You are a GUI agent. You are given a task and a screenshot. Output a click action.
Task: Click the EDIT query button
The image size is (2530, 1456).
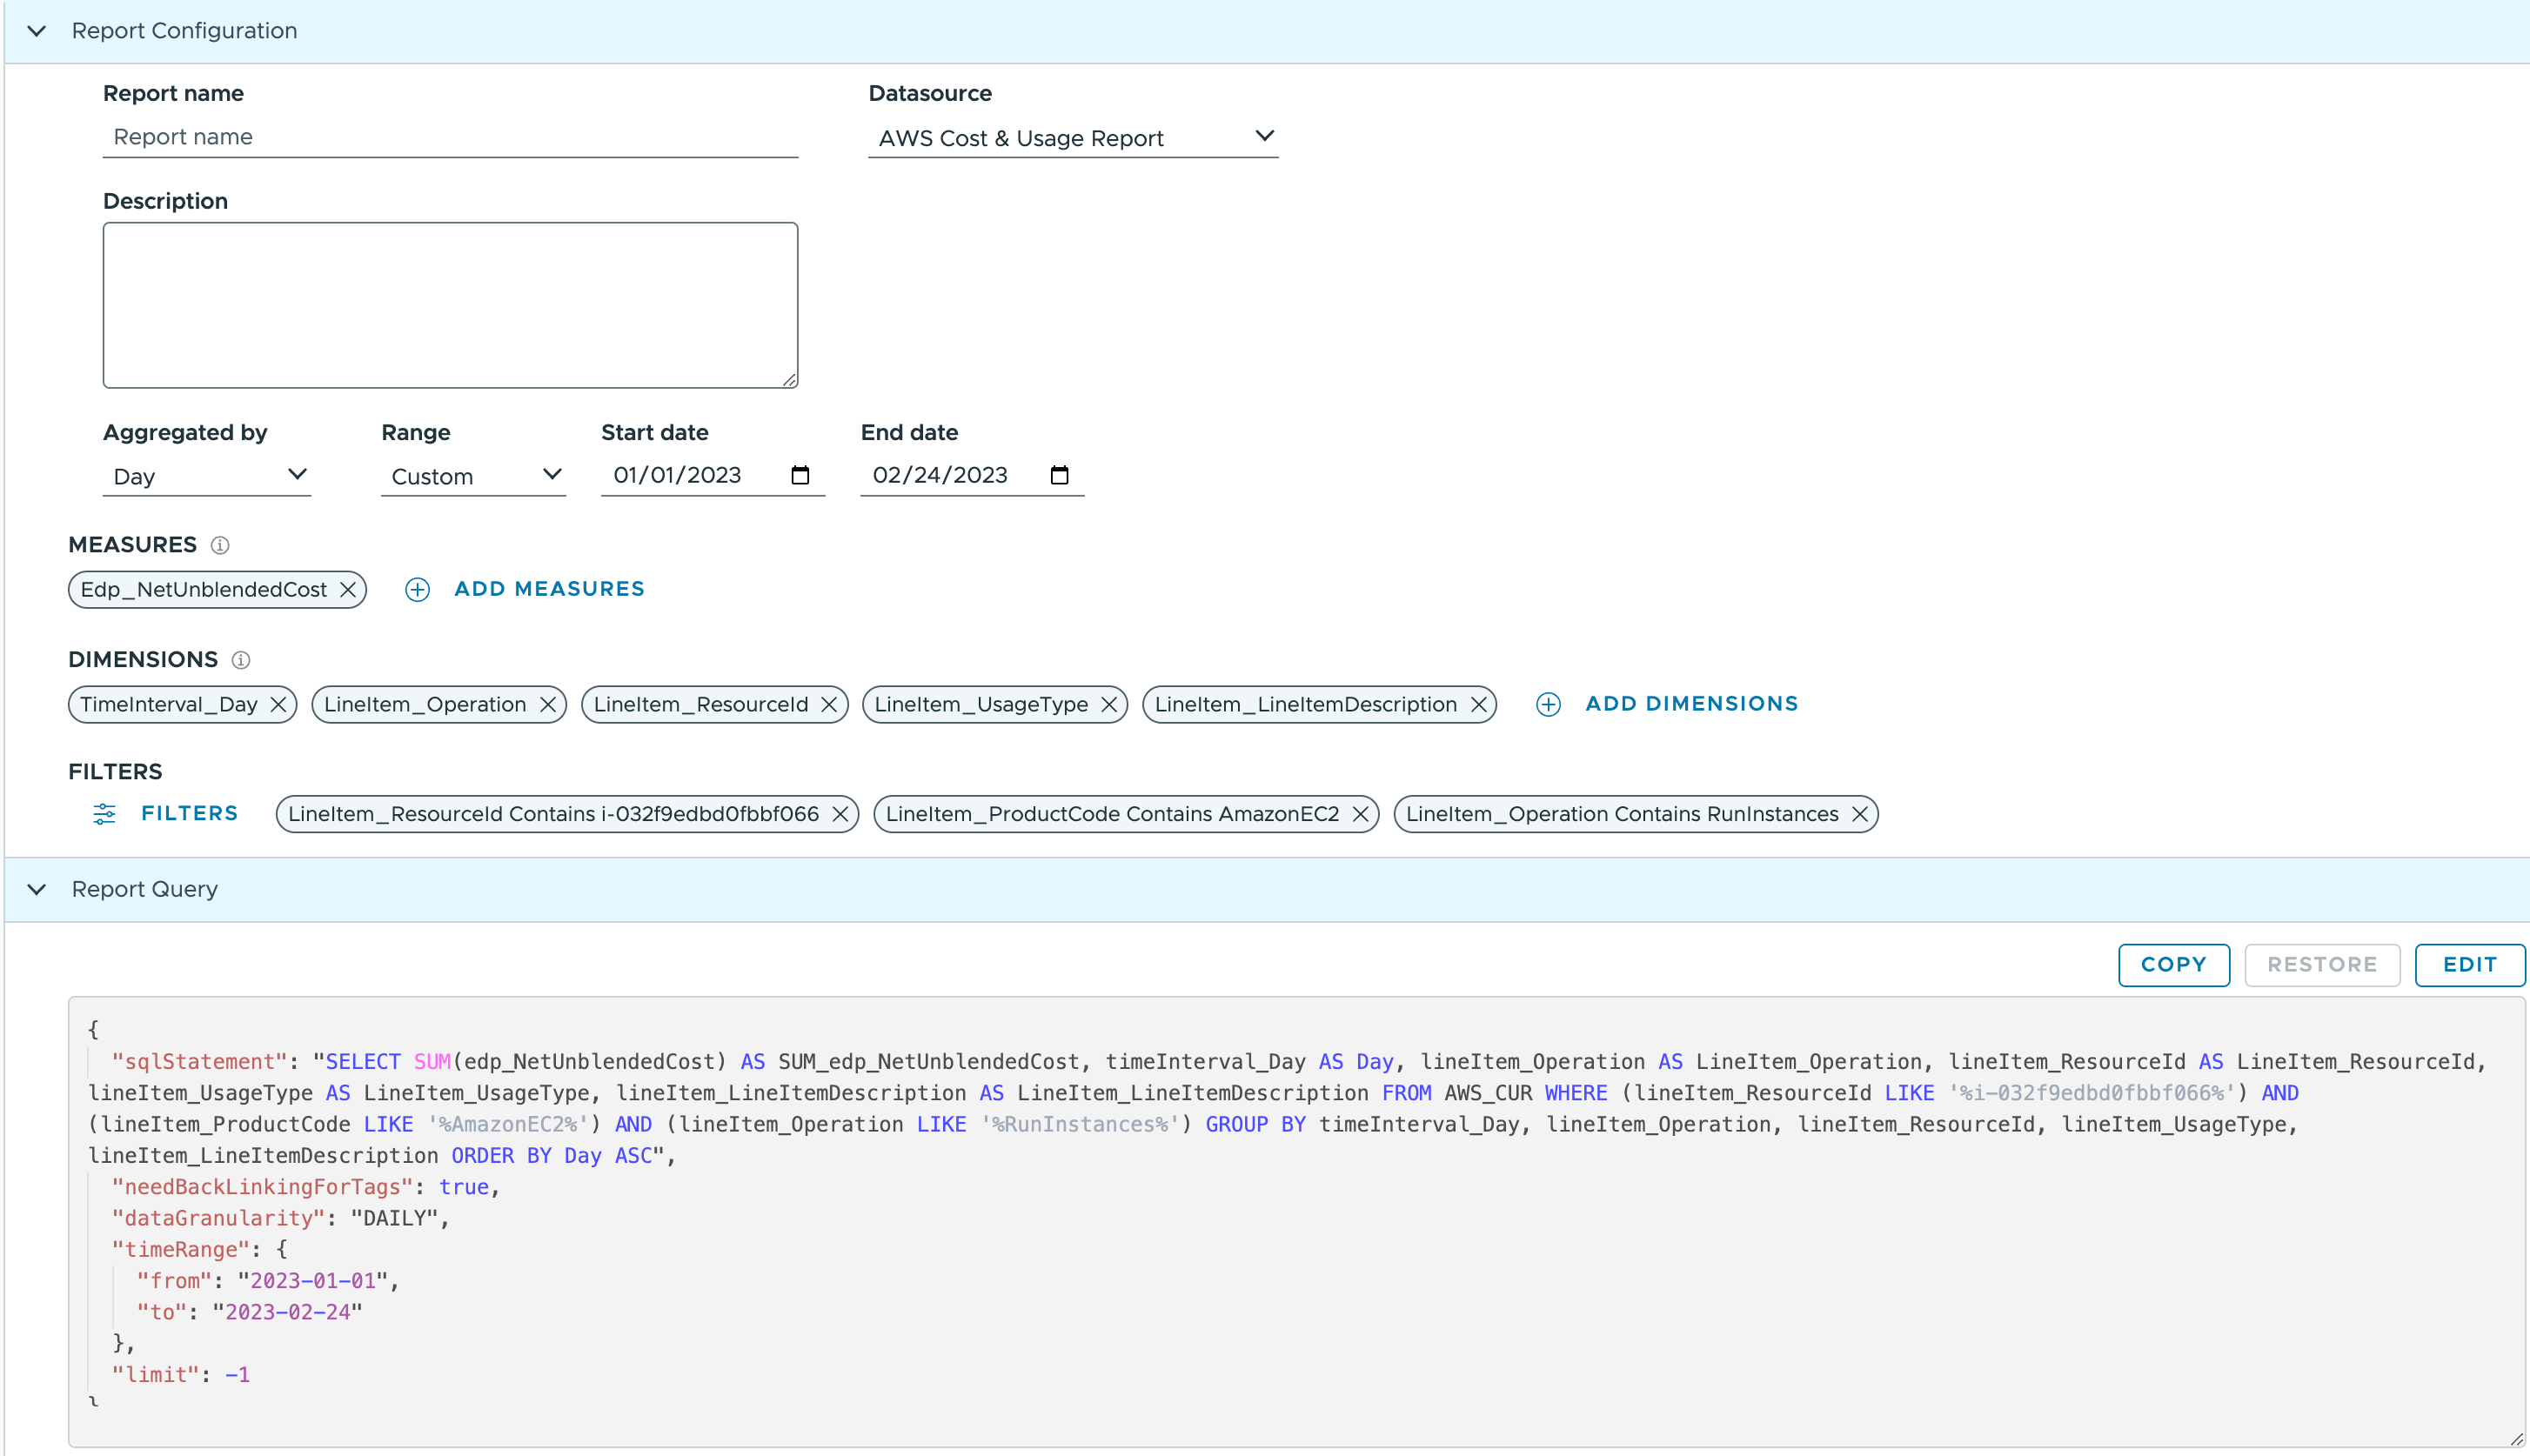tap(2469, 965)
